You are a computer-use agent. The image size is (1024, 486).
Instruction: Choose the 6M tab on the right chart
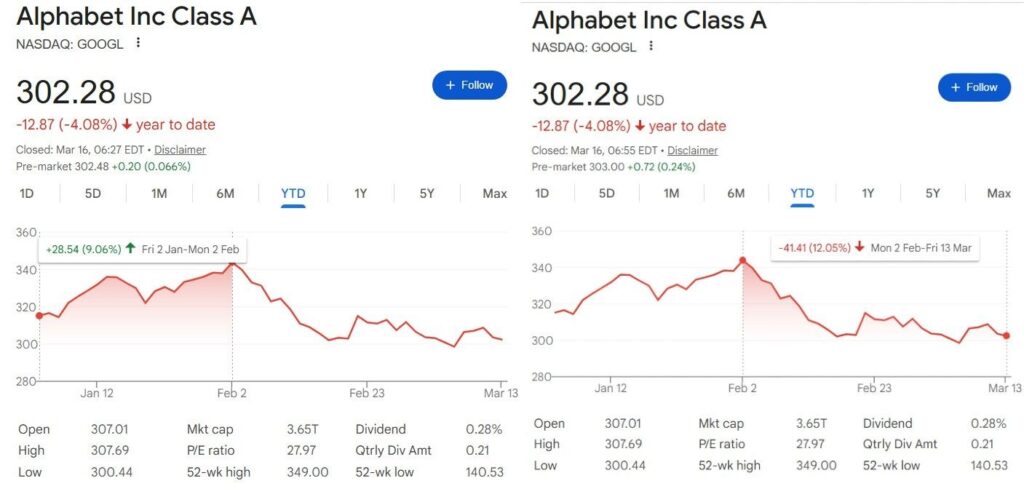click(736, 193)
